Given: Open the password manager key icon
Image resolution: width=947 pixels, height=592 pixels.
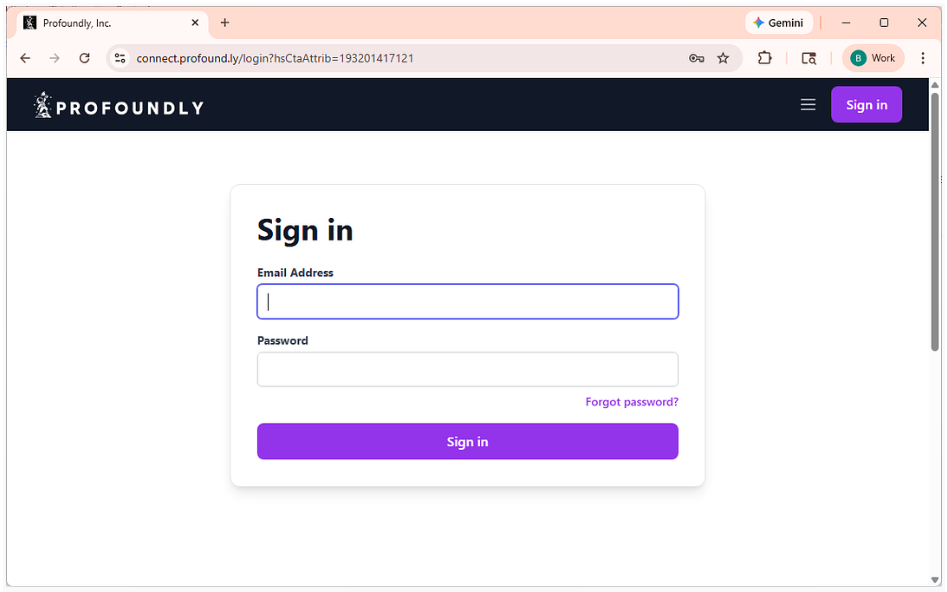Looking at the screenshot, I should [696, 58].
